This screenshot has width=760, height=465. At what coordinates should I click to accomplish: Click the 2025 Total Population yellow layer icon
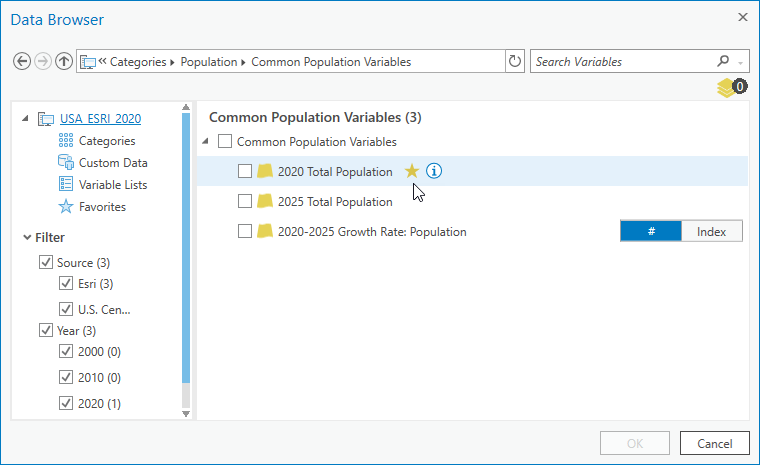click(265, 201)
